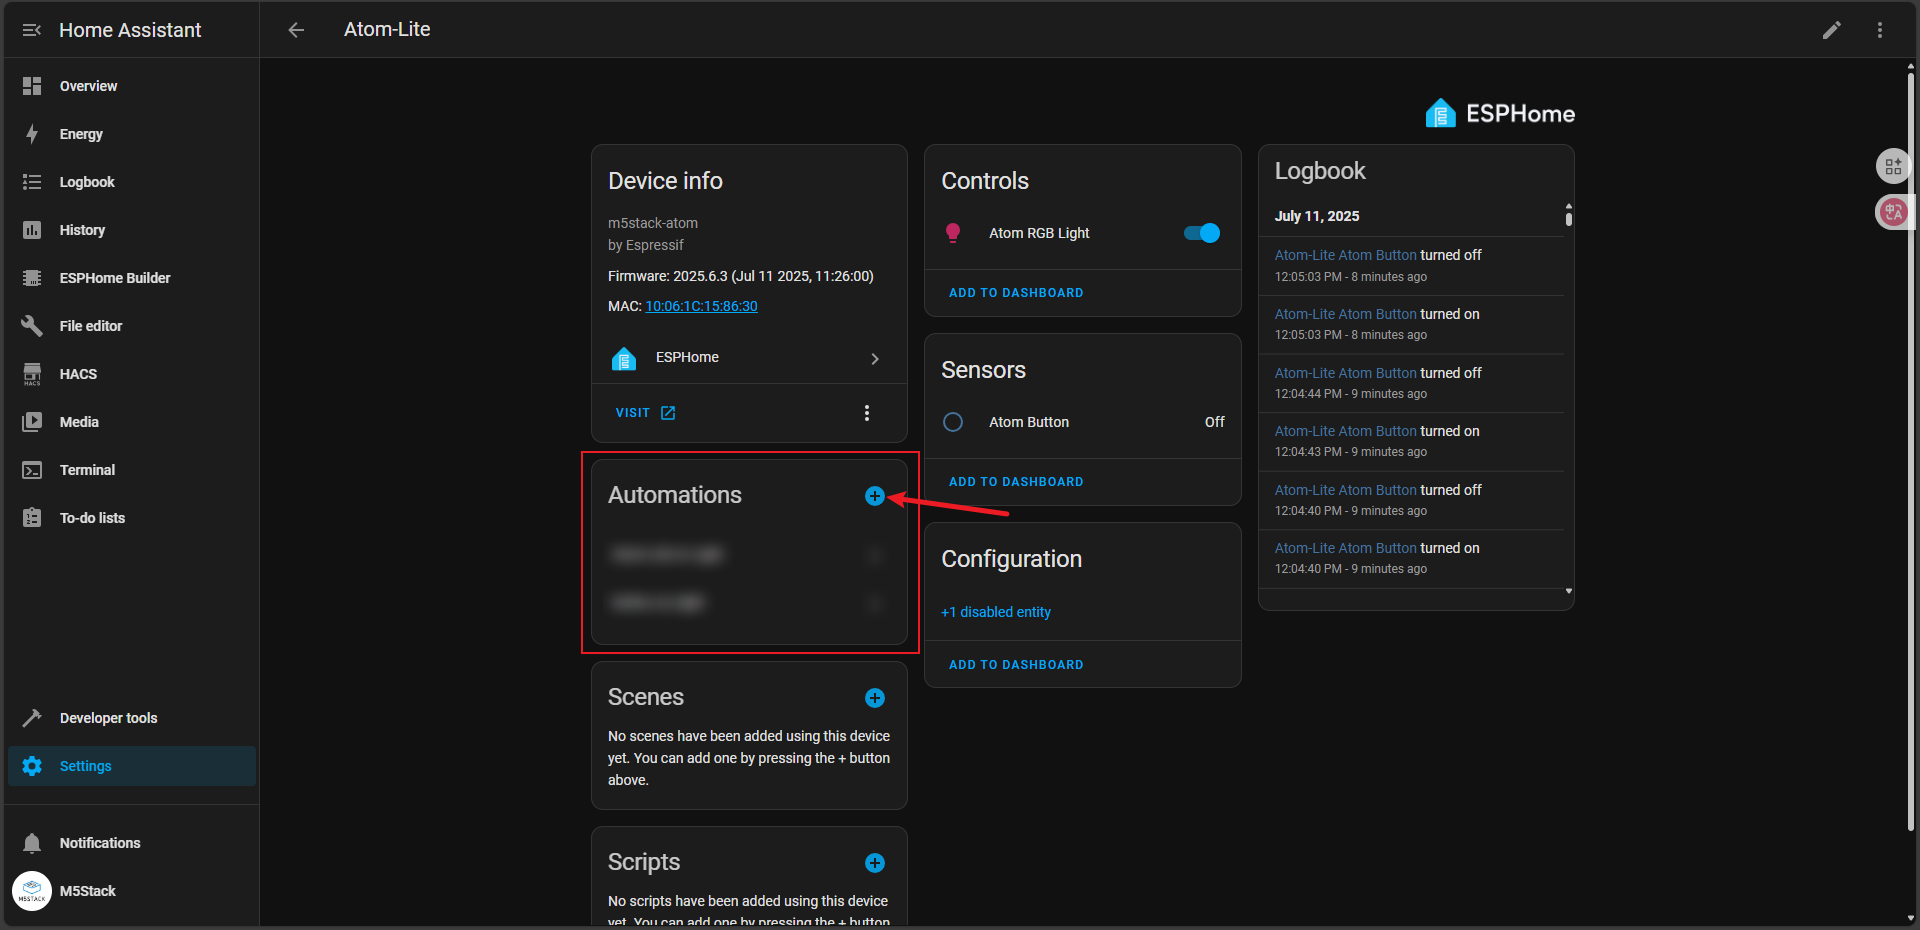Open History in the sidebar
This screenshot has width=1920, height=930.
[131, 230]
